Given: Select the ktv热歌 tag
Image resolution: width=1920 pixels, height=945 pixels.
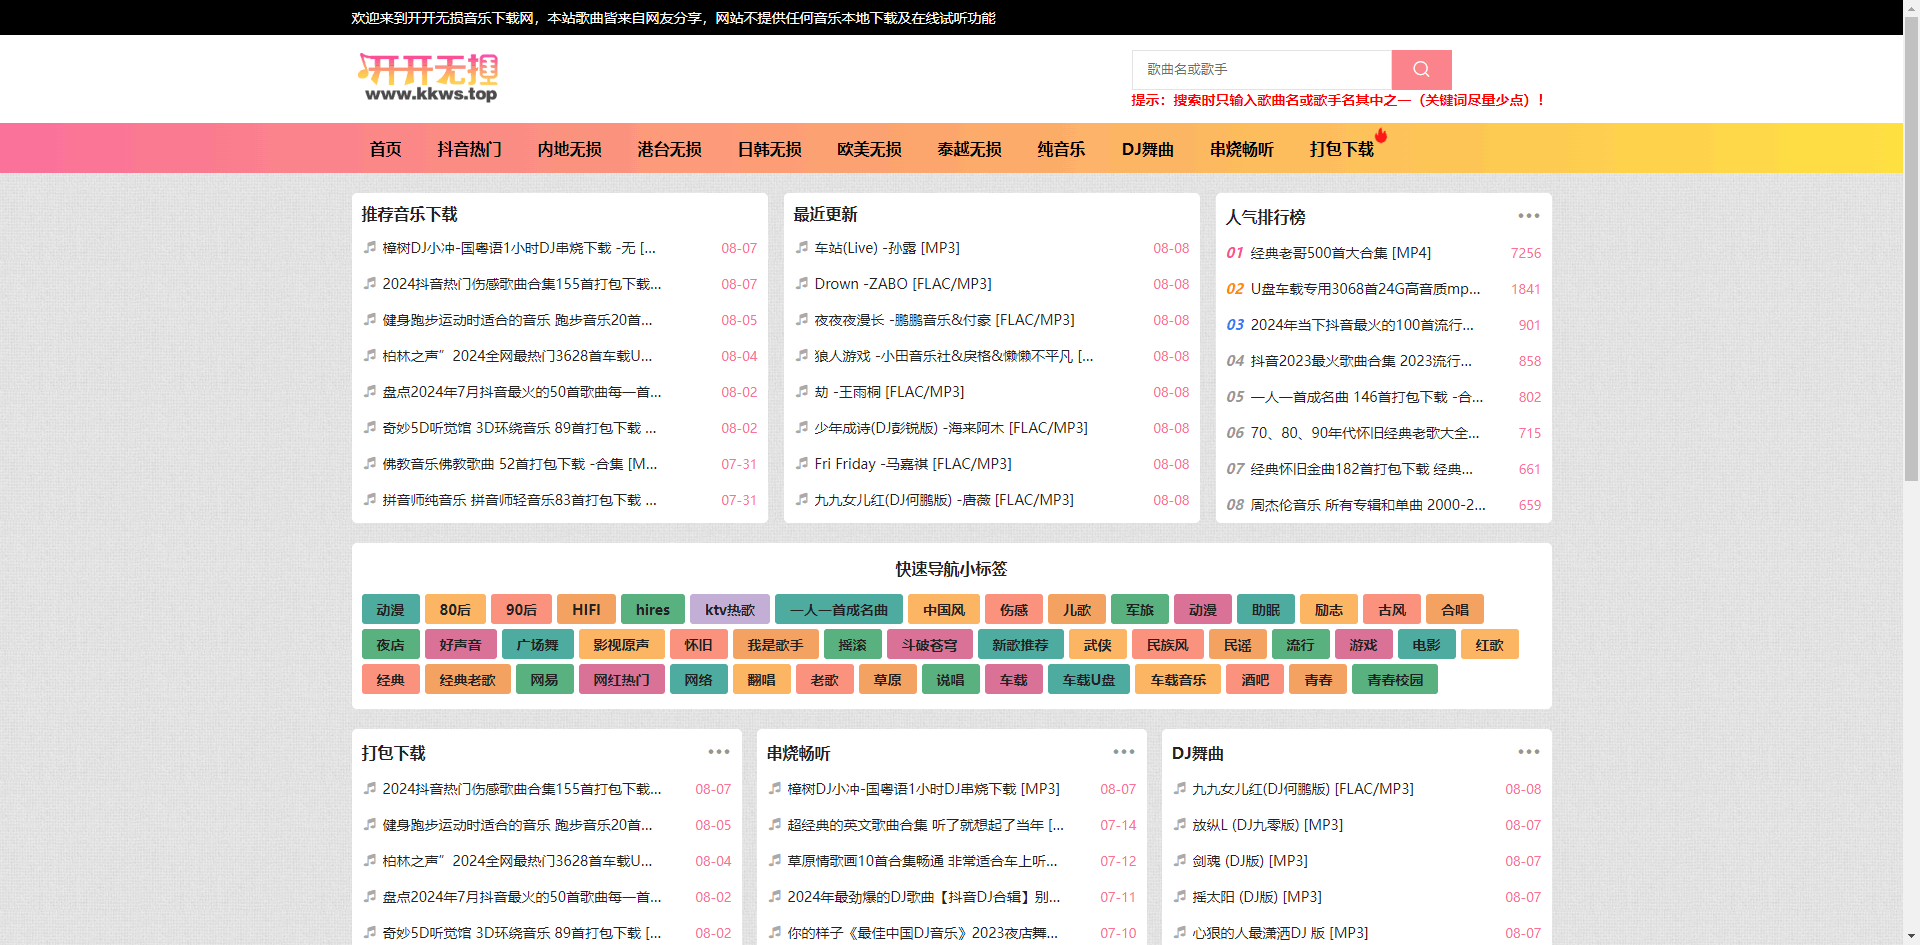Looking at the screenshot, I should (x=730, y=609).
